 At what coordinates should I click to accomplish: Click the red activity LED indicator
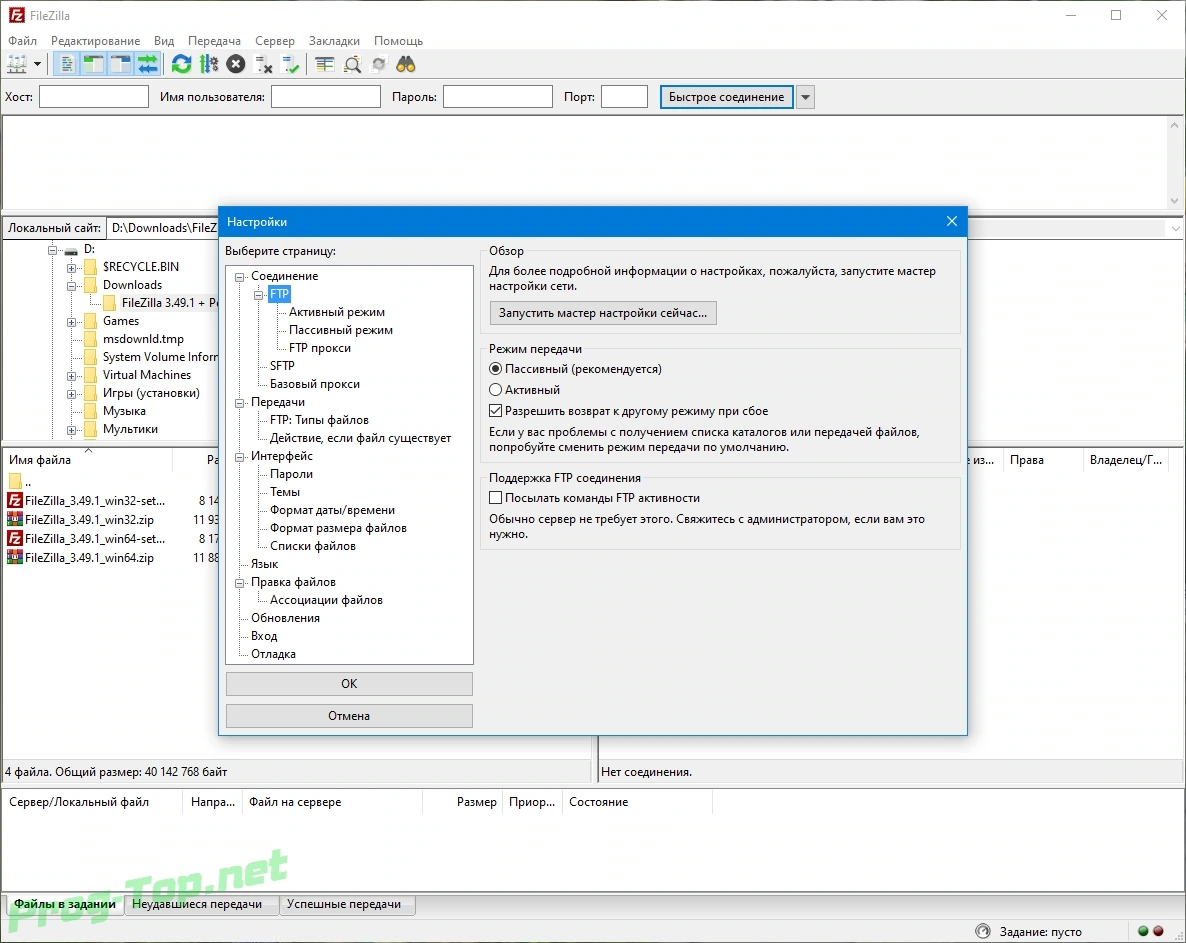pyautogui.click(x=1158, y=931)
